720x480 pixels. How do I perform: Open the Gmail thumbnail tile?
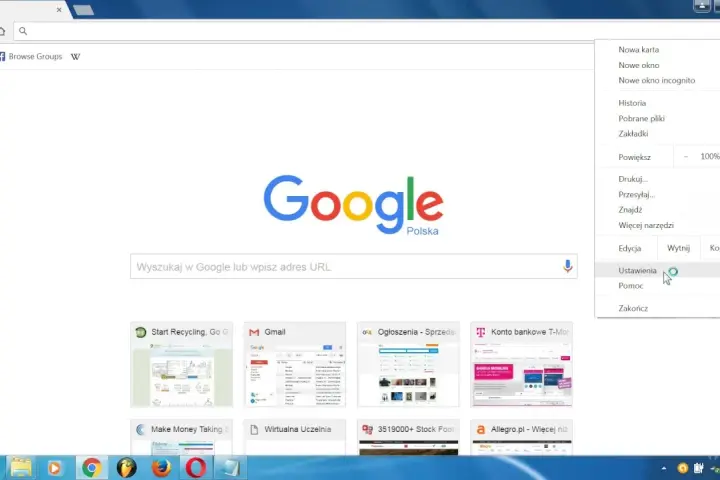point(295,364)
